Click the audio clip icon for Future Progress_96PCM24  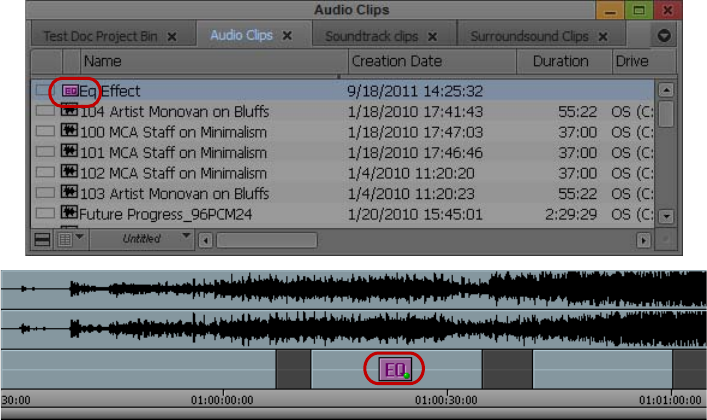pos(69,212)
